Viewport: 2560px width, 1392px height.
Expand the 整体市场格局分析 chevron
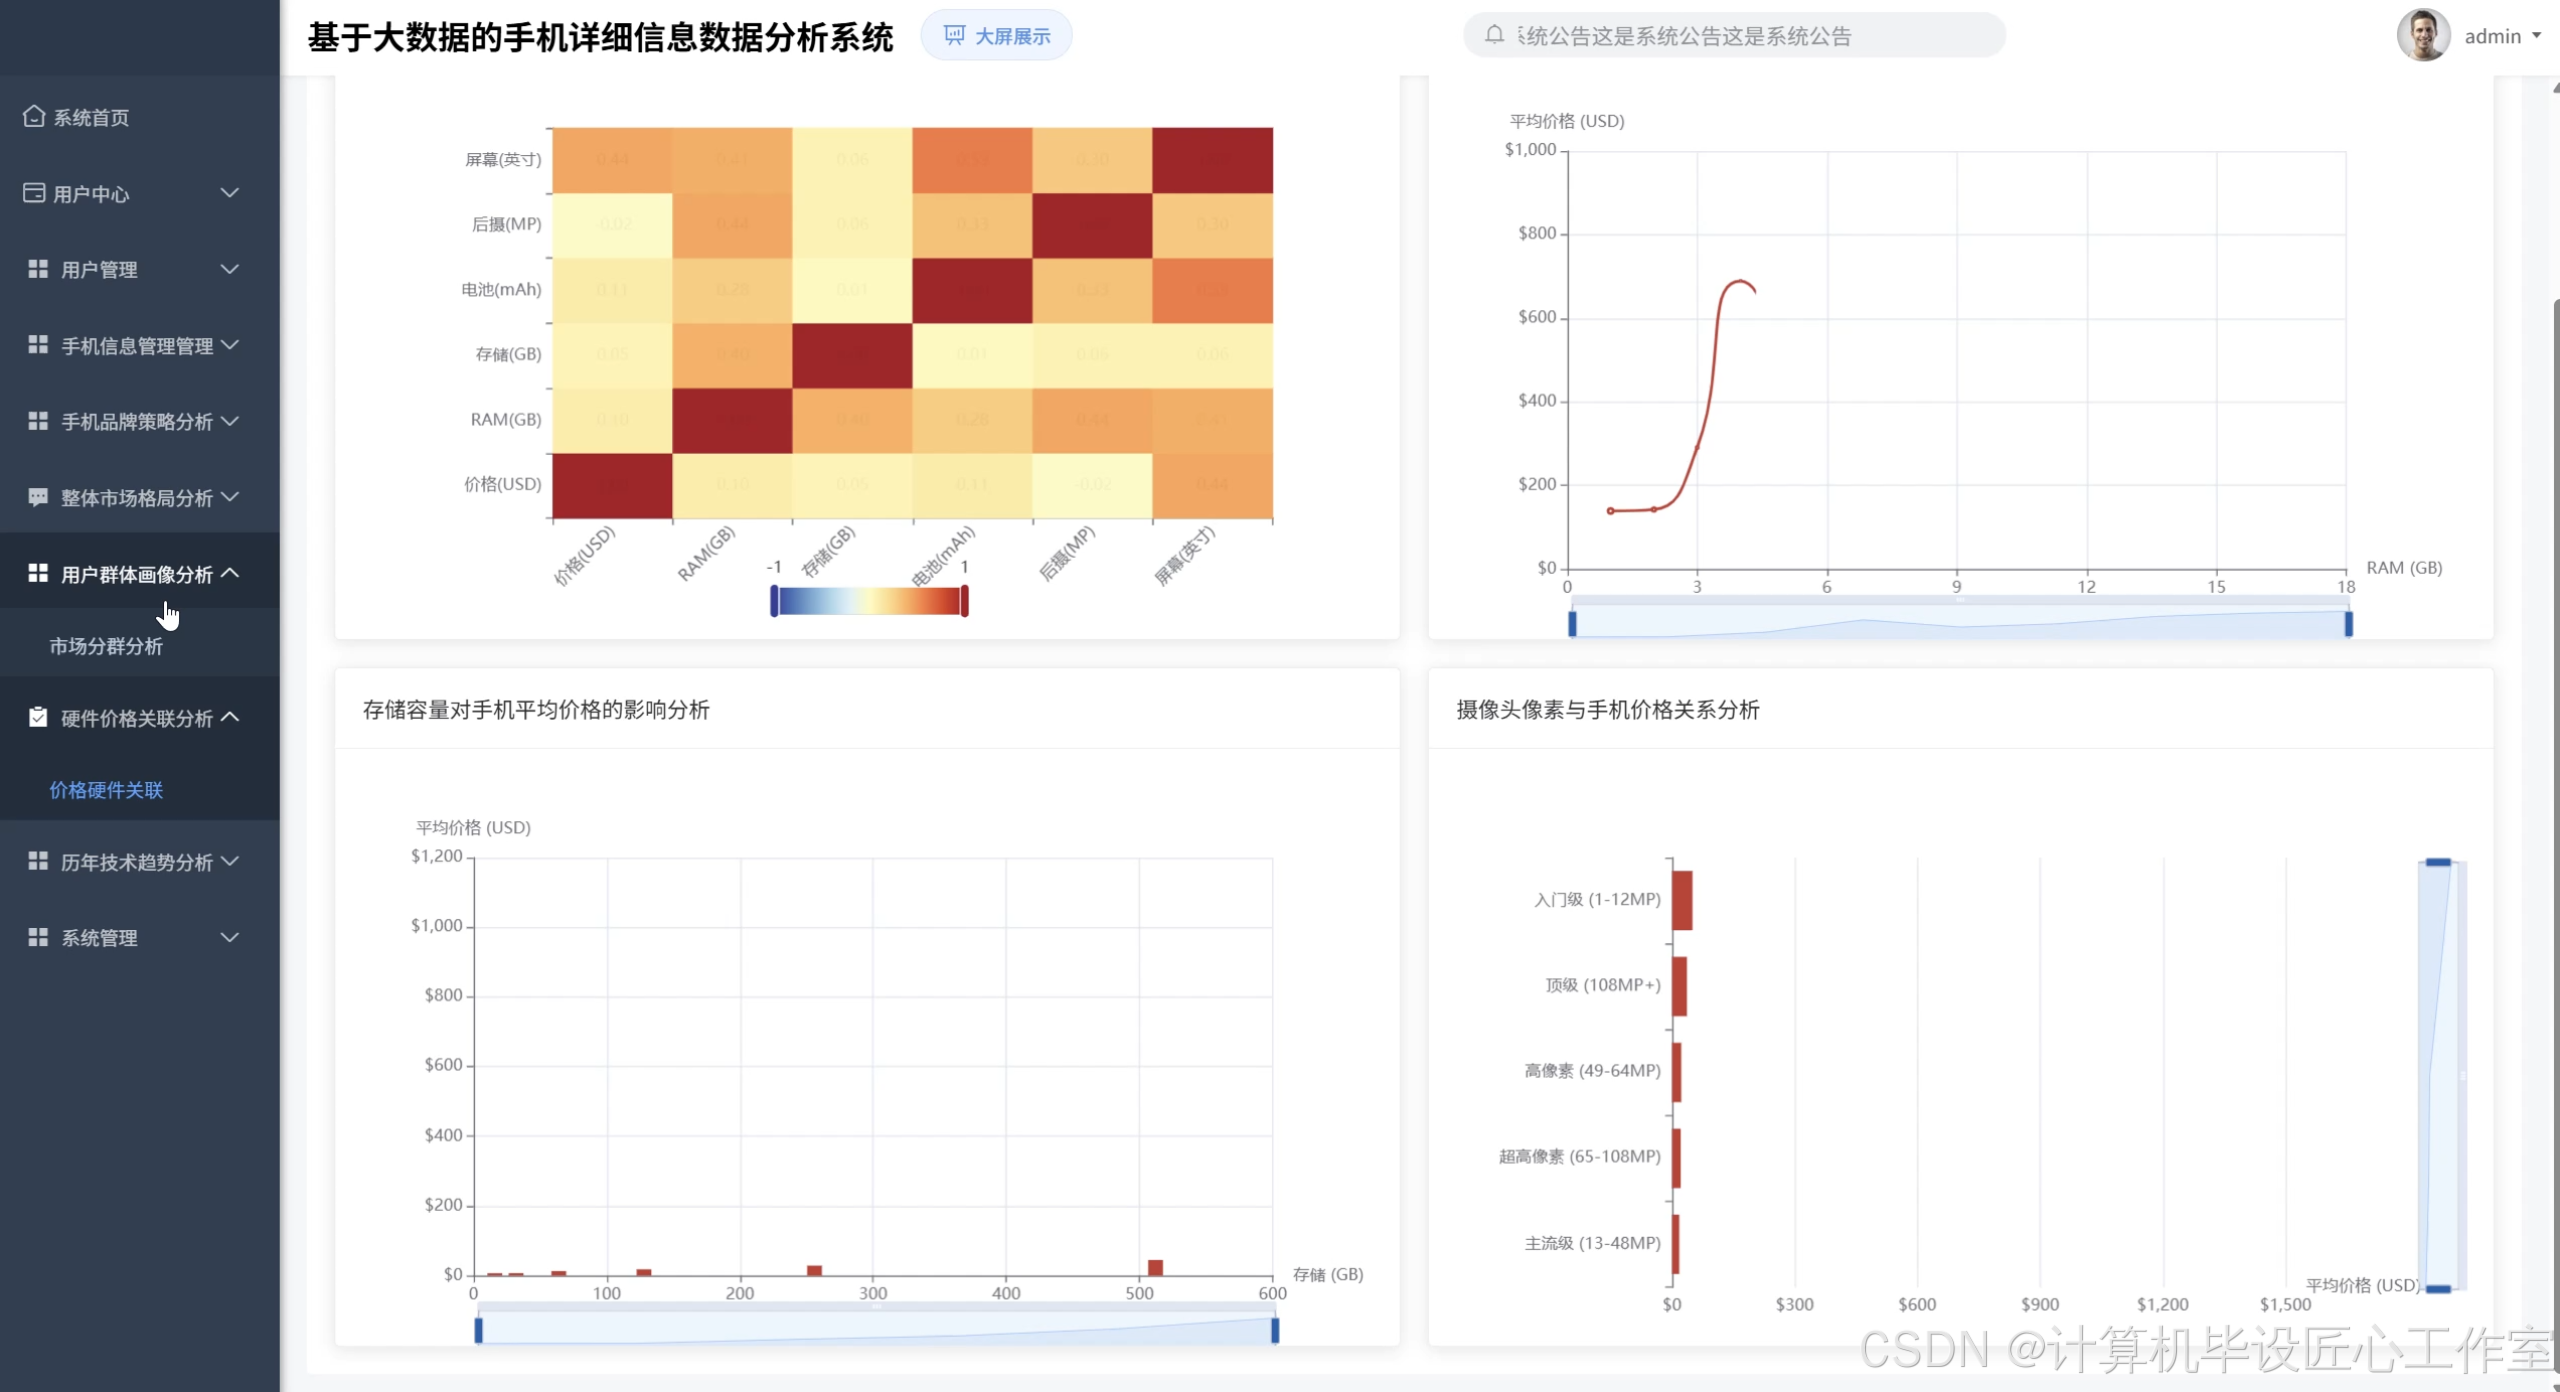(230, 497)
